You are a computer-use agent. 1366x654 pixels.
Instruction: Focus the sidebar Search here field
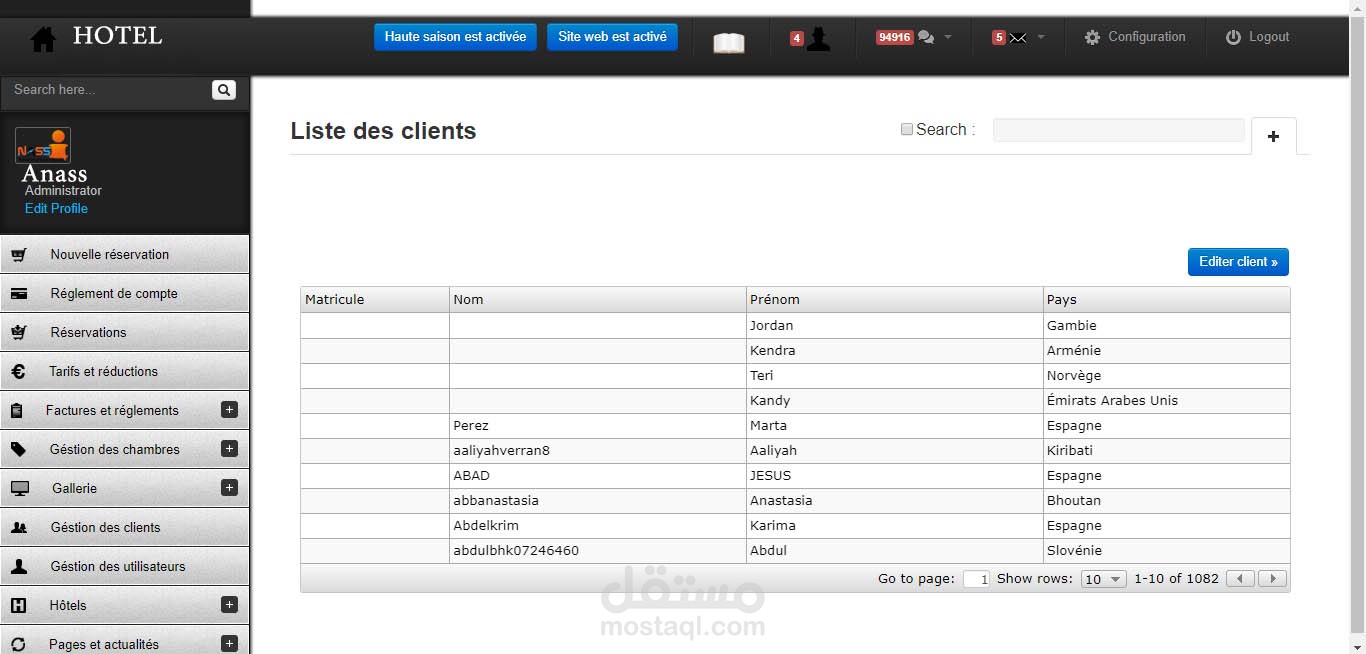[108, 90]
